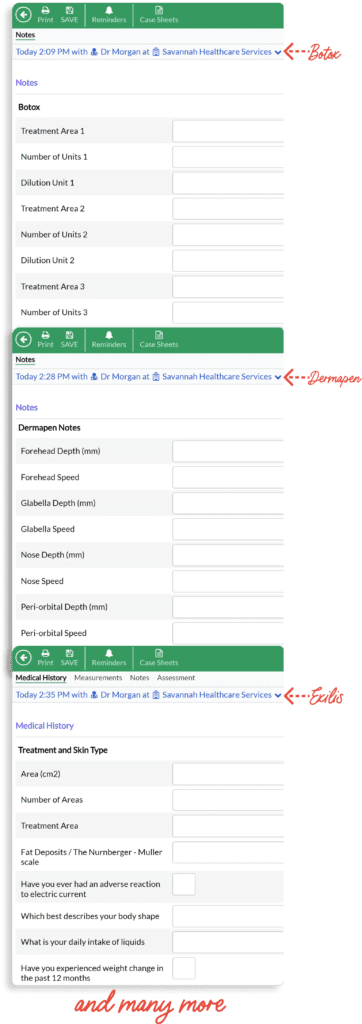Click the Forehead Depth (mm) input field
Screen dimensions: 362x1024
click(x=228, y=451)
